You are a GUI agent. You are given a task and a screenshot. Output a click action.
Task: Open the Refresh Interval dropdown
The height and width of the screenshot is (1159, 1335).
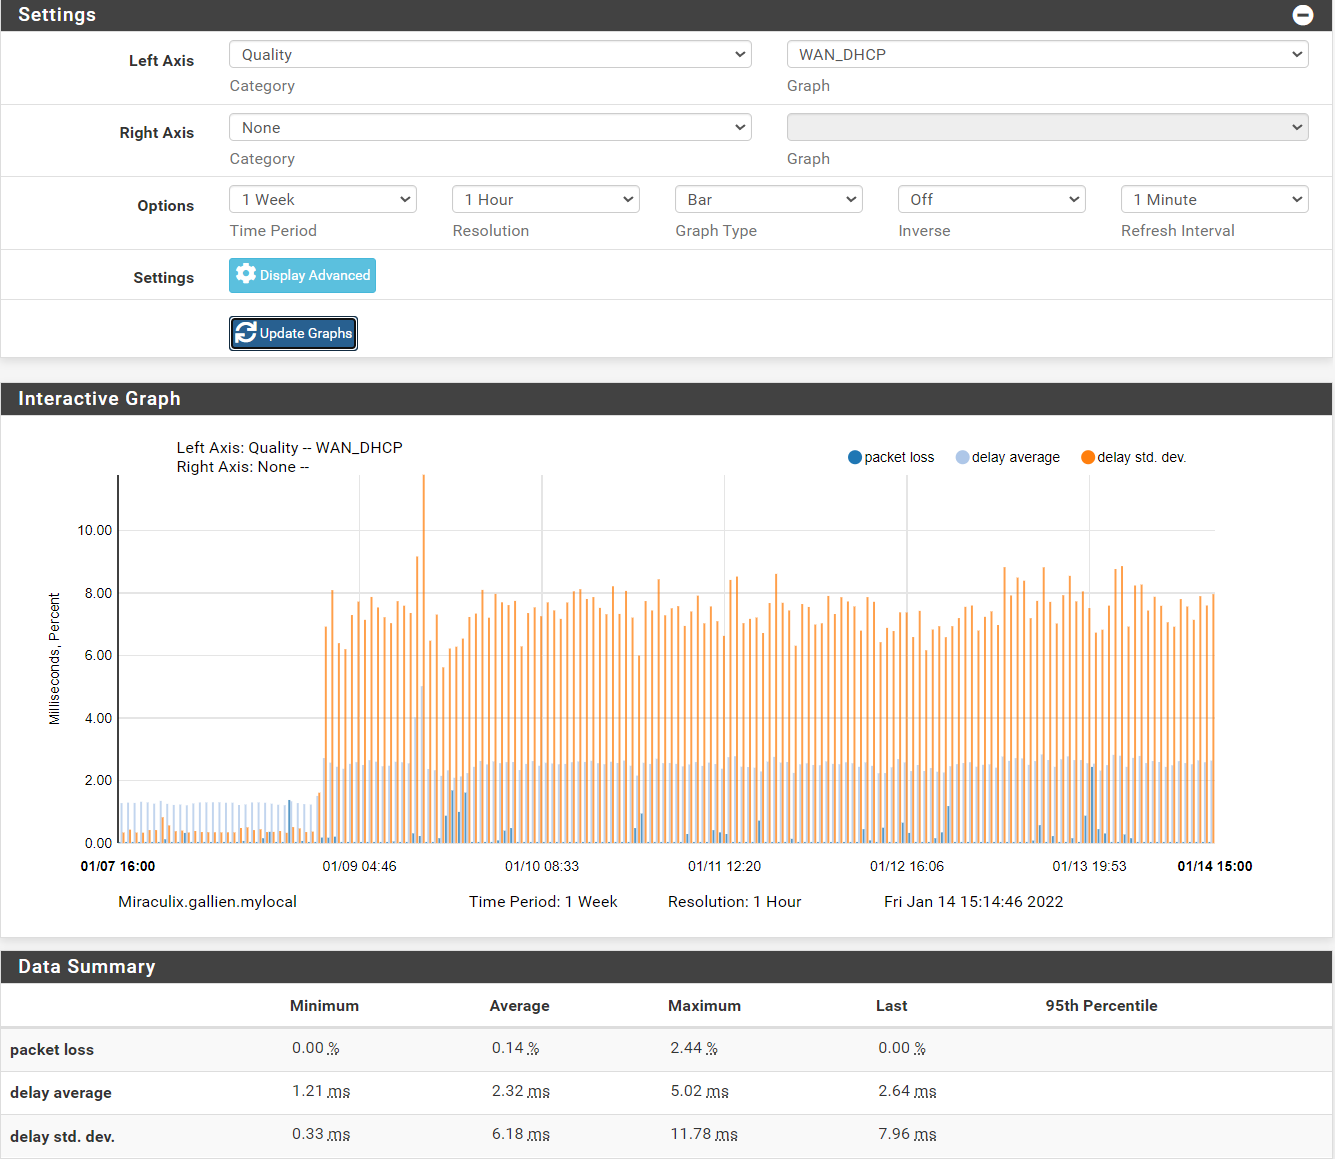tap(1215, 199)
